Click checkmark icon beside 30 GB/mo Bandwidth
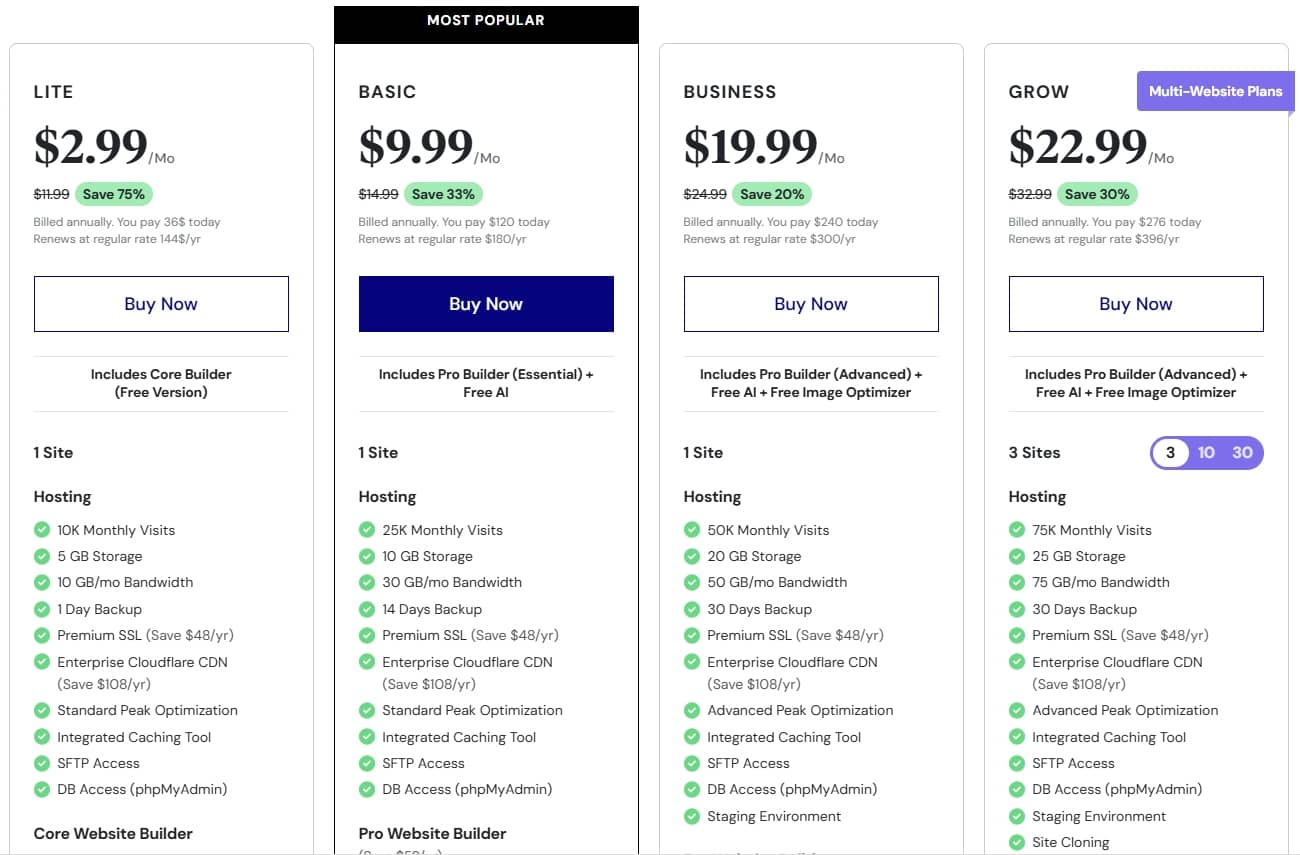 click(367, 582)
